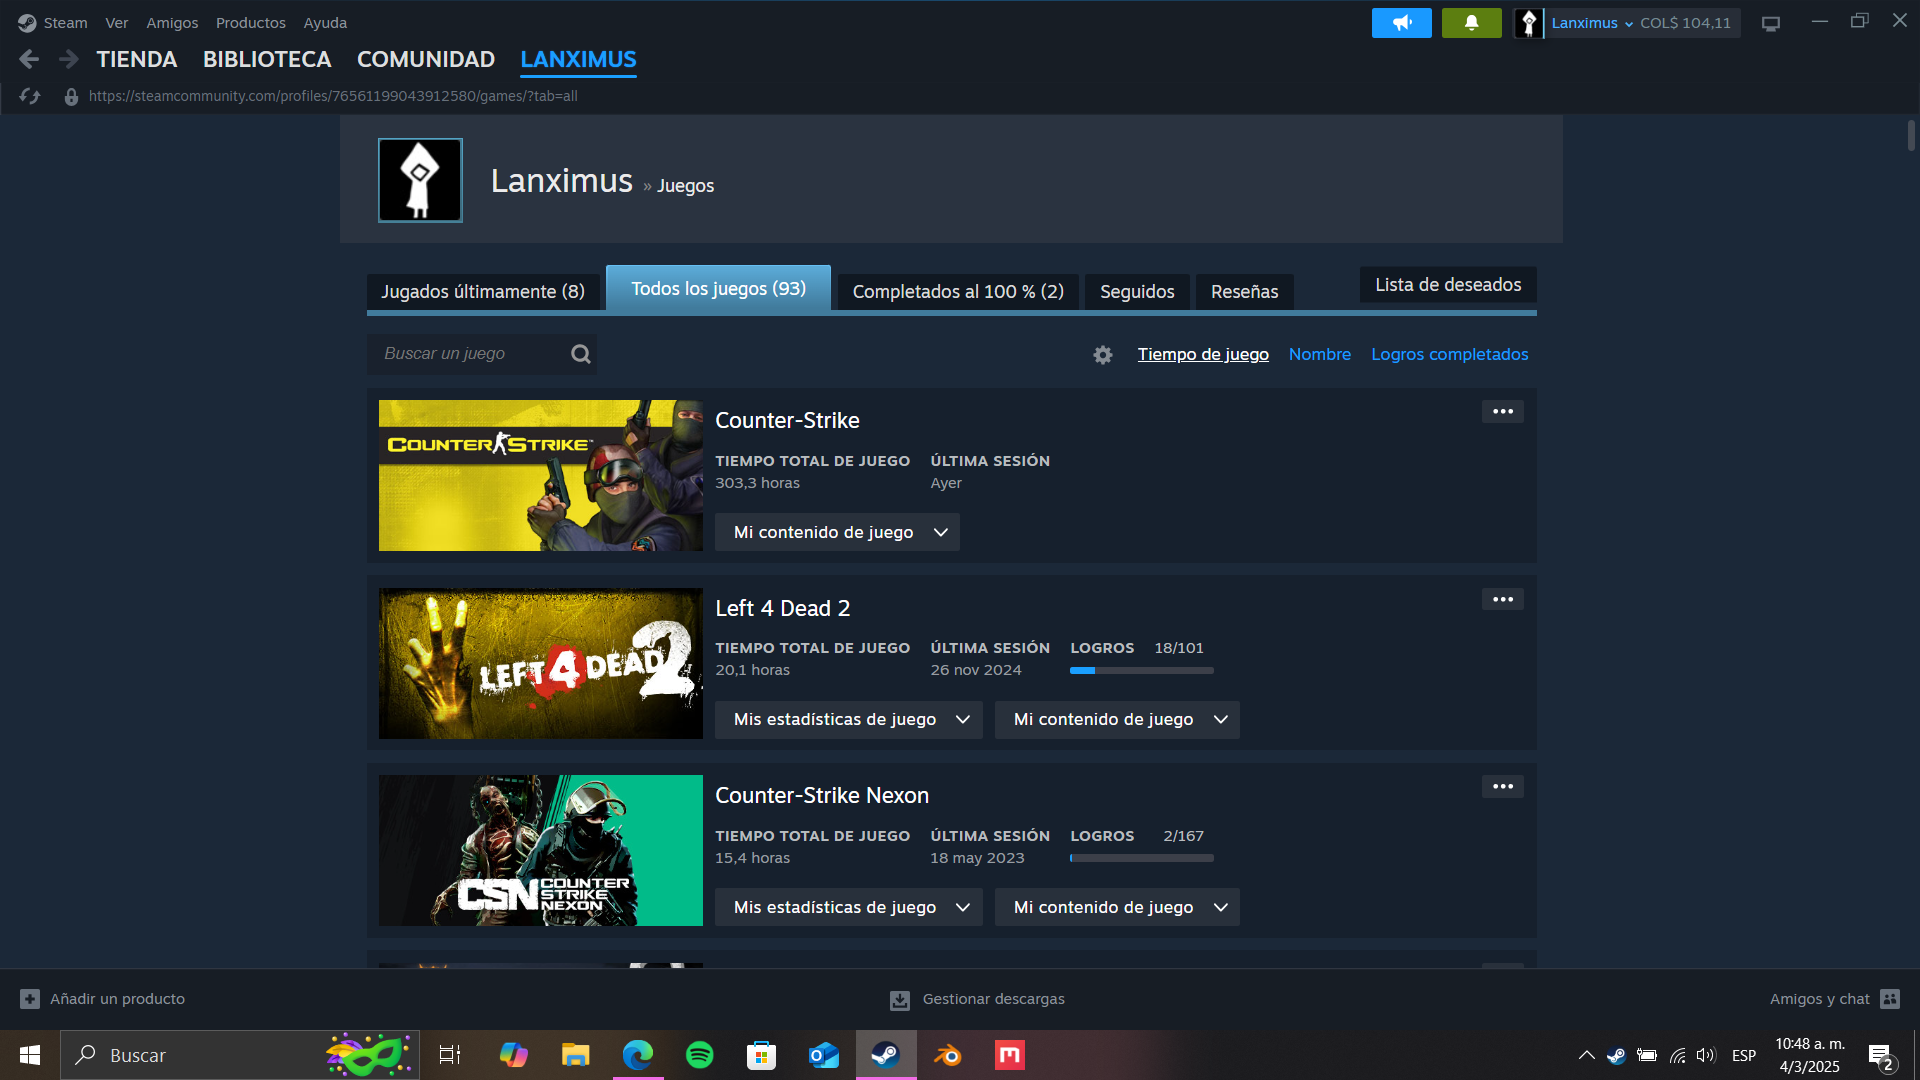Open Spotify from the taskbar
The width and height of the screenshot is (1920, 1080).
[700, 1055]
